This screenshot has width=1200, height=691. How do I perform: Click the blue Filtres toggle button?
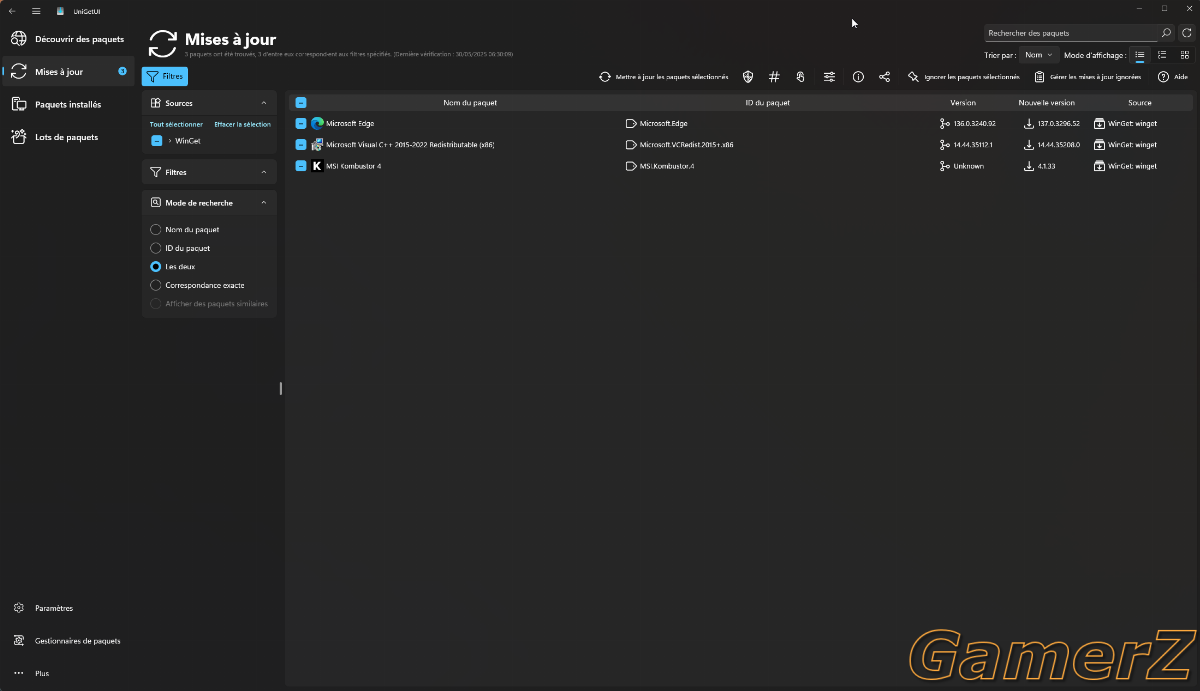click(x=165, y=76)
